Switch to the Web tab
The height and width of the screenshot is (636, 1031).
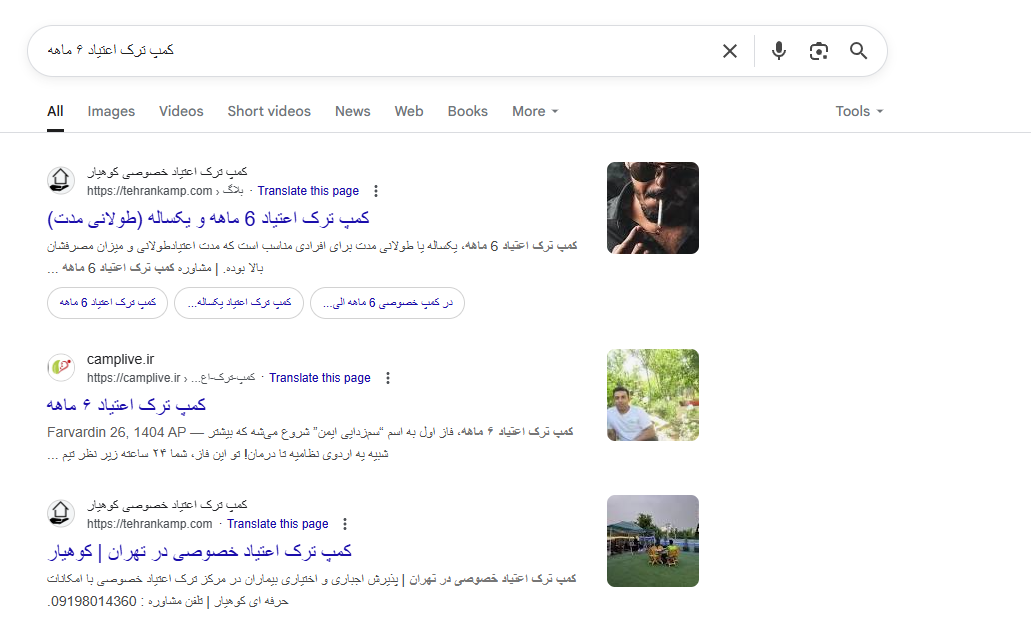(x=409, y=111)
